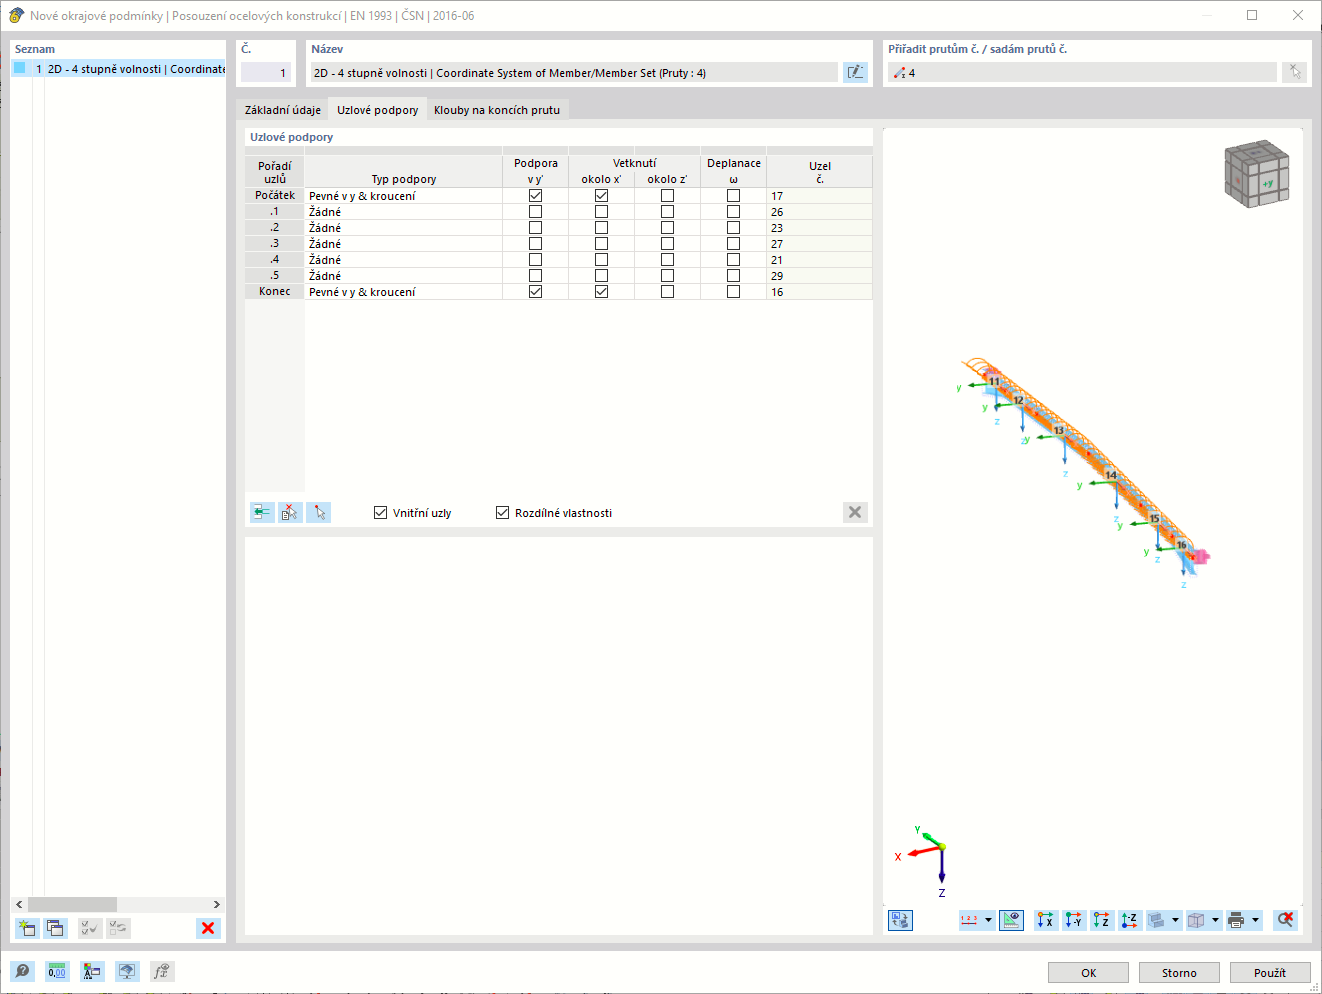Screen dimensions: 1322x994
Task: Click the gray X button below support table
Action: coord(855,512)
